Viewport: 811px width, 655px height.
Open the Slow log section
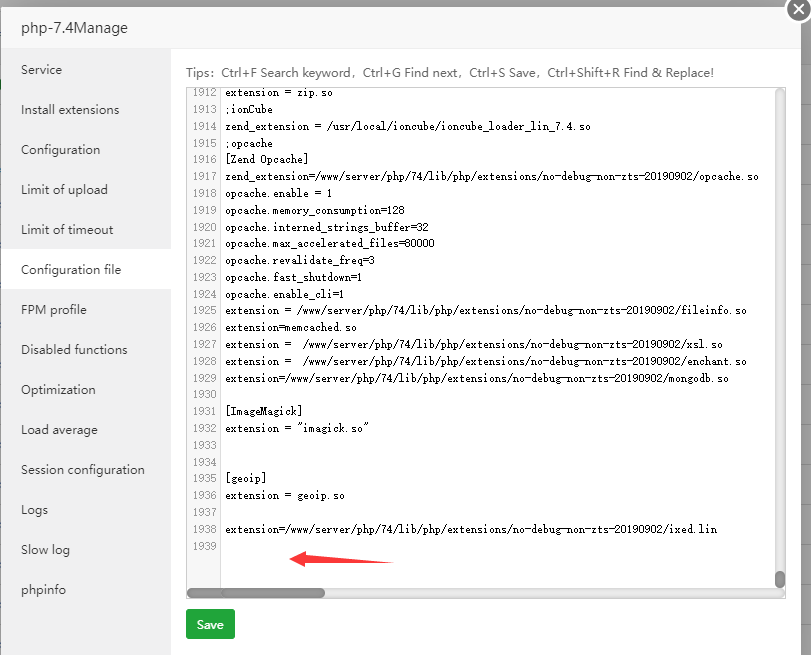click(x=46, y=550)
